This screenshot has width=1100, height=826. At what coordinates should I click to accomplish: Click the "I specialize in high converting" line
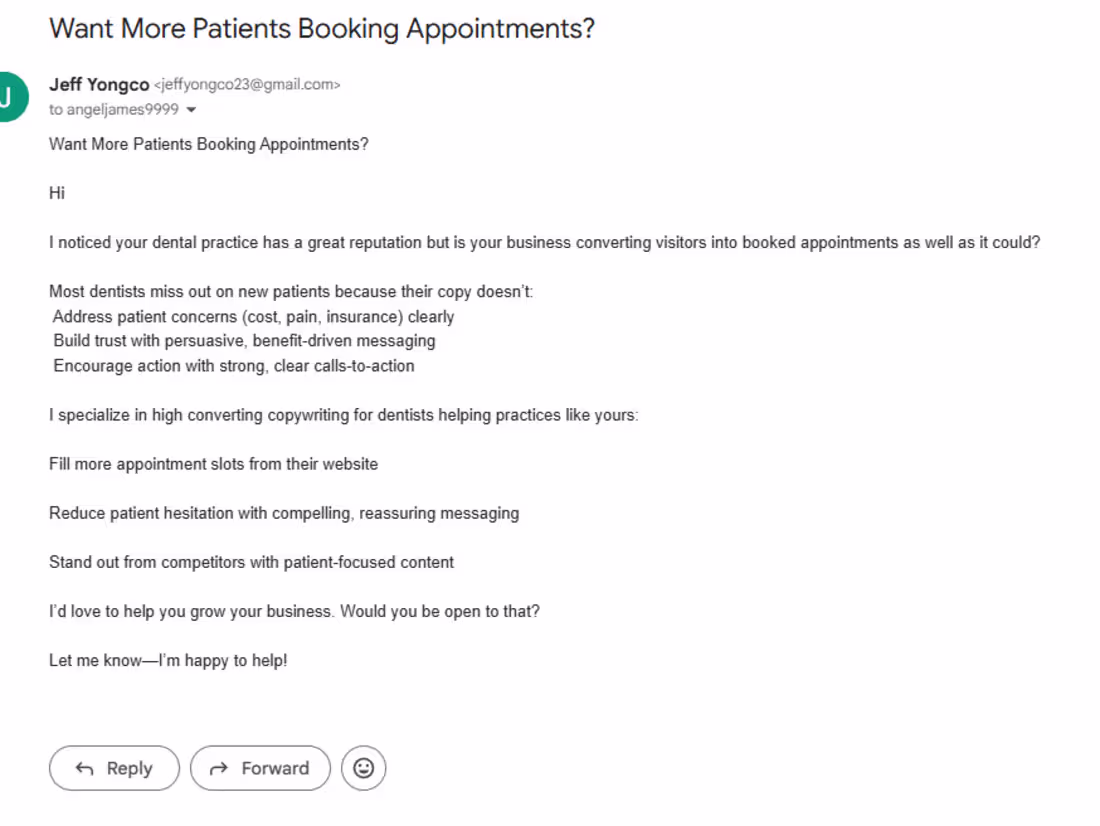[x=343, y=415]
